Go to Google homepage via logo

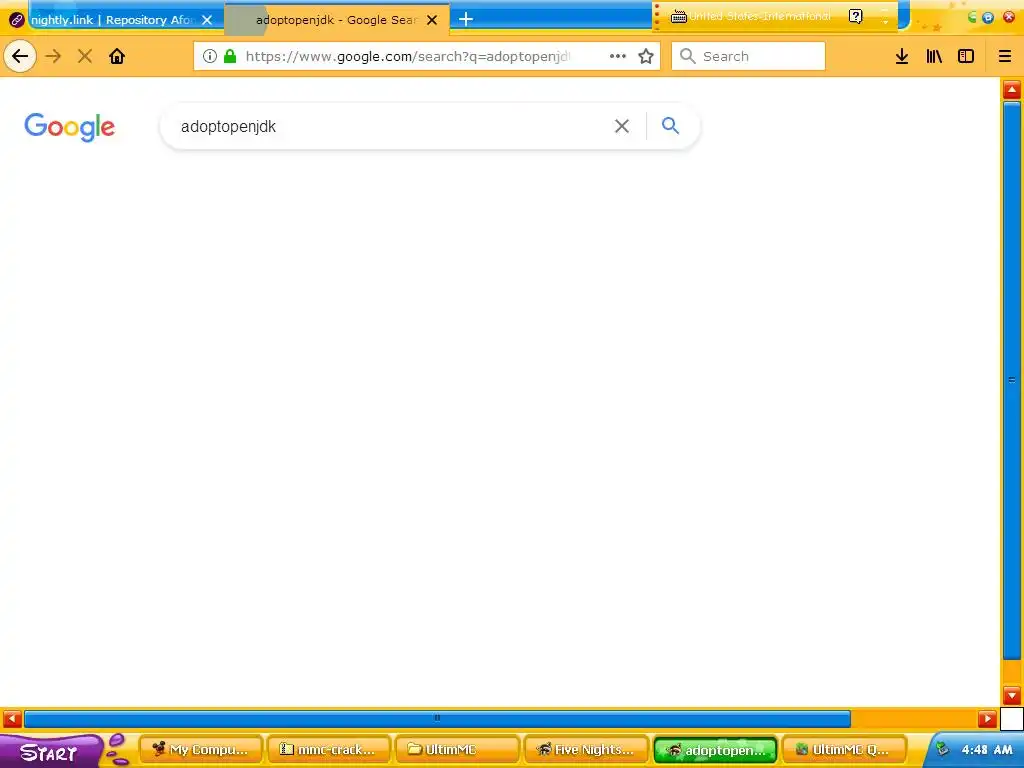pos(70,127)
